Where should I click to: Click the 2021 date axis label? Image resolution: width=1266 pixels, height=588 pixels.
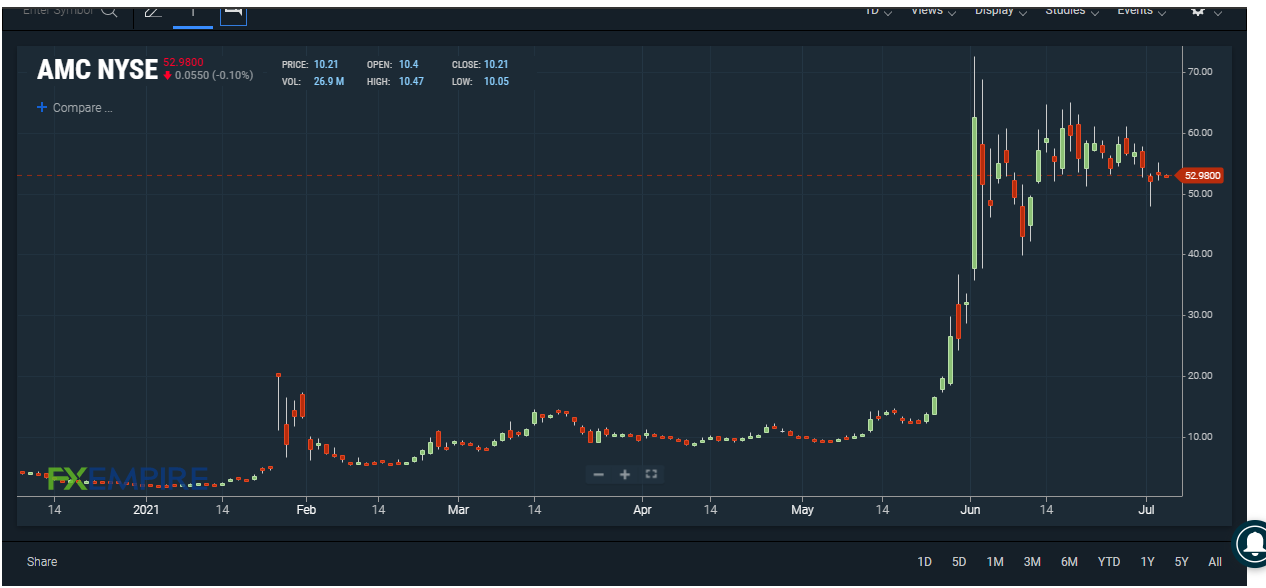click(147, 510)
